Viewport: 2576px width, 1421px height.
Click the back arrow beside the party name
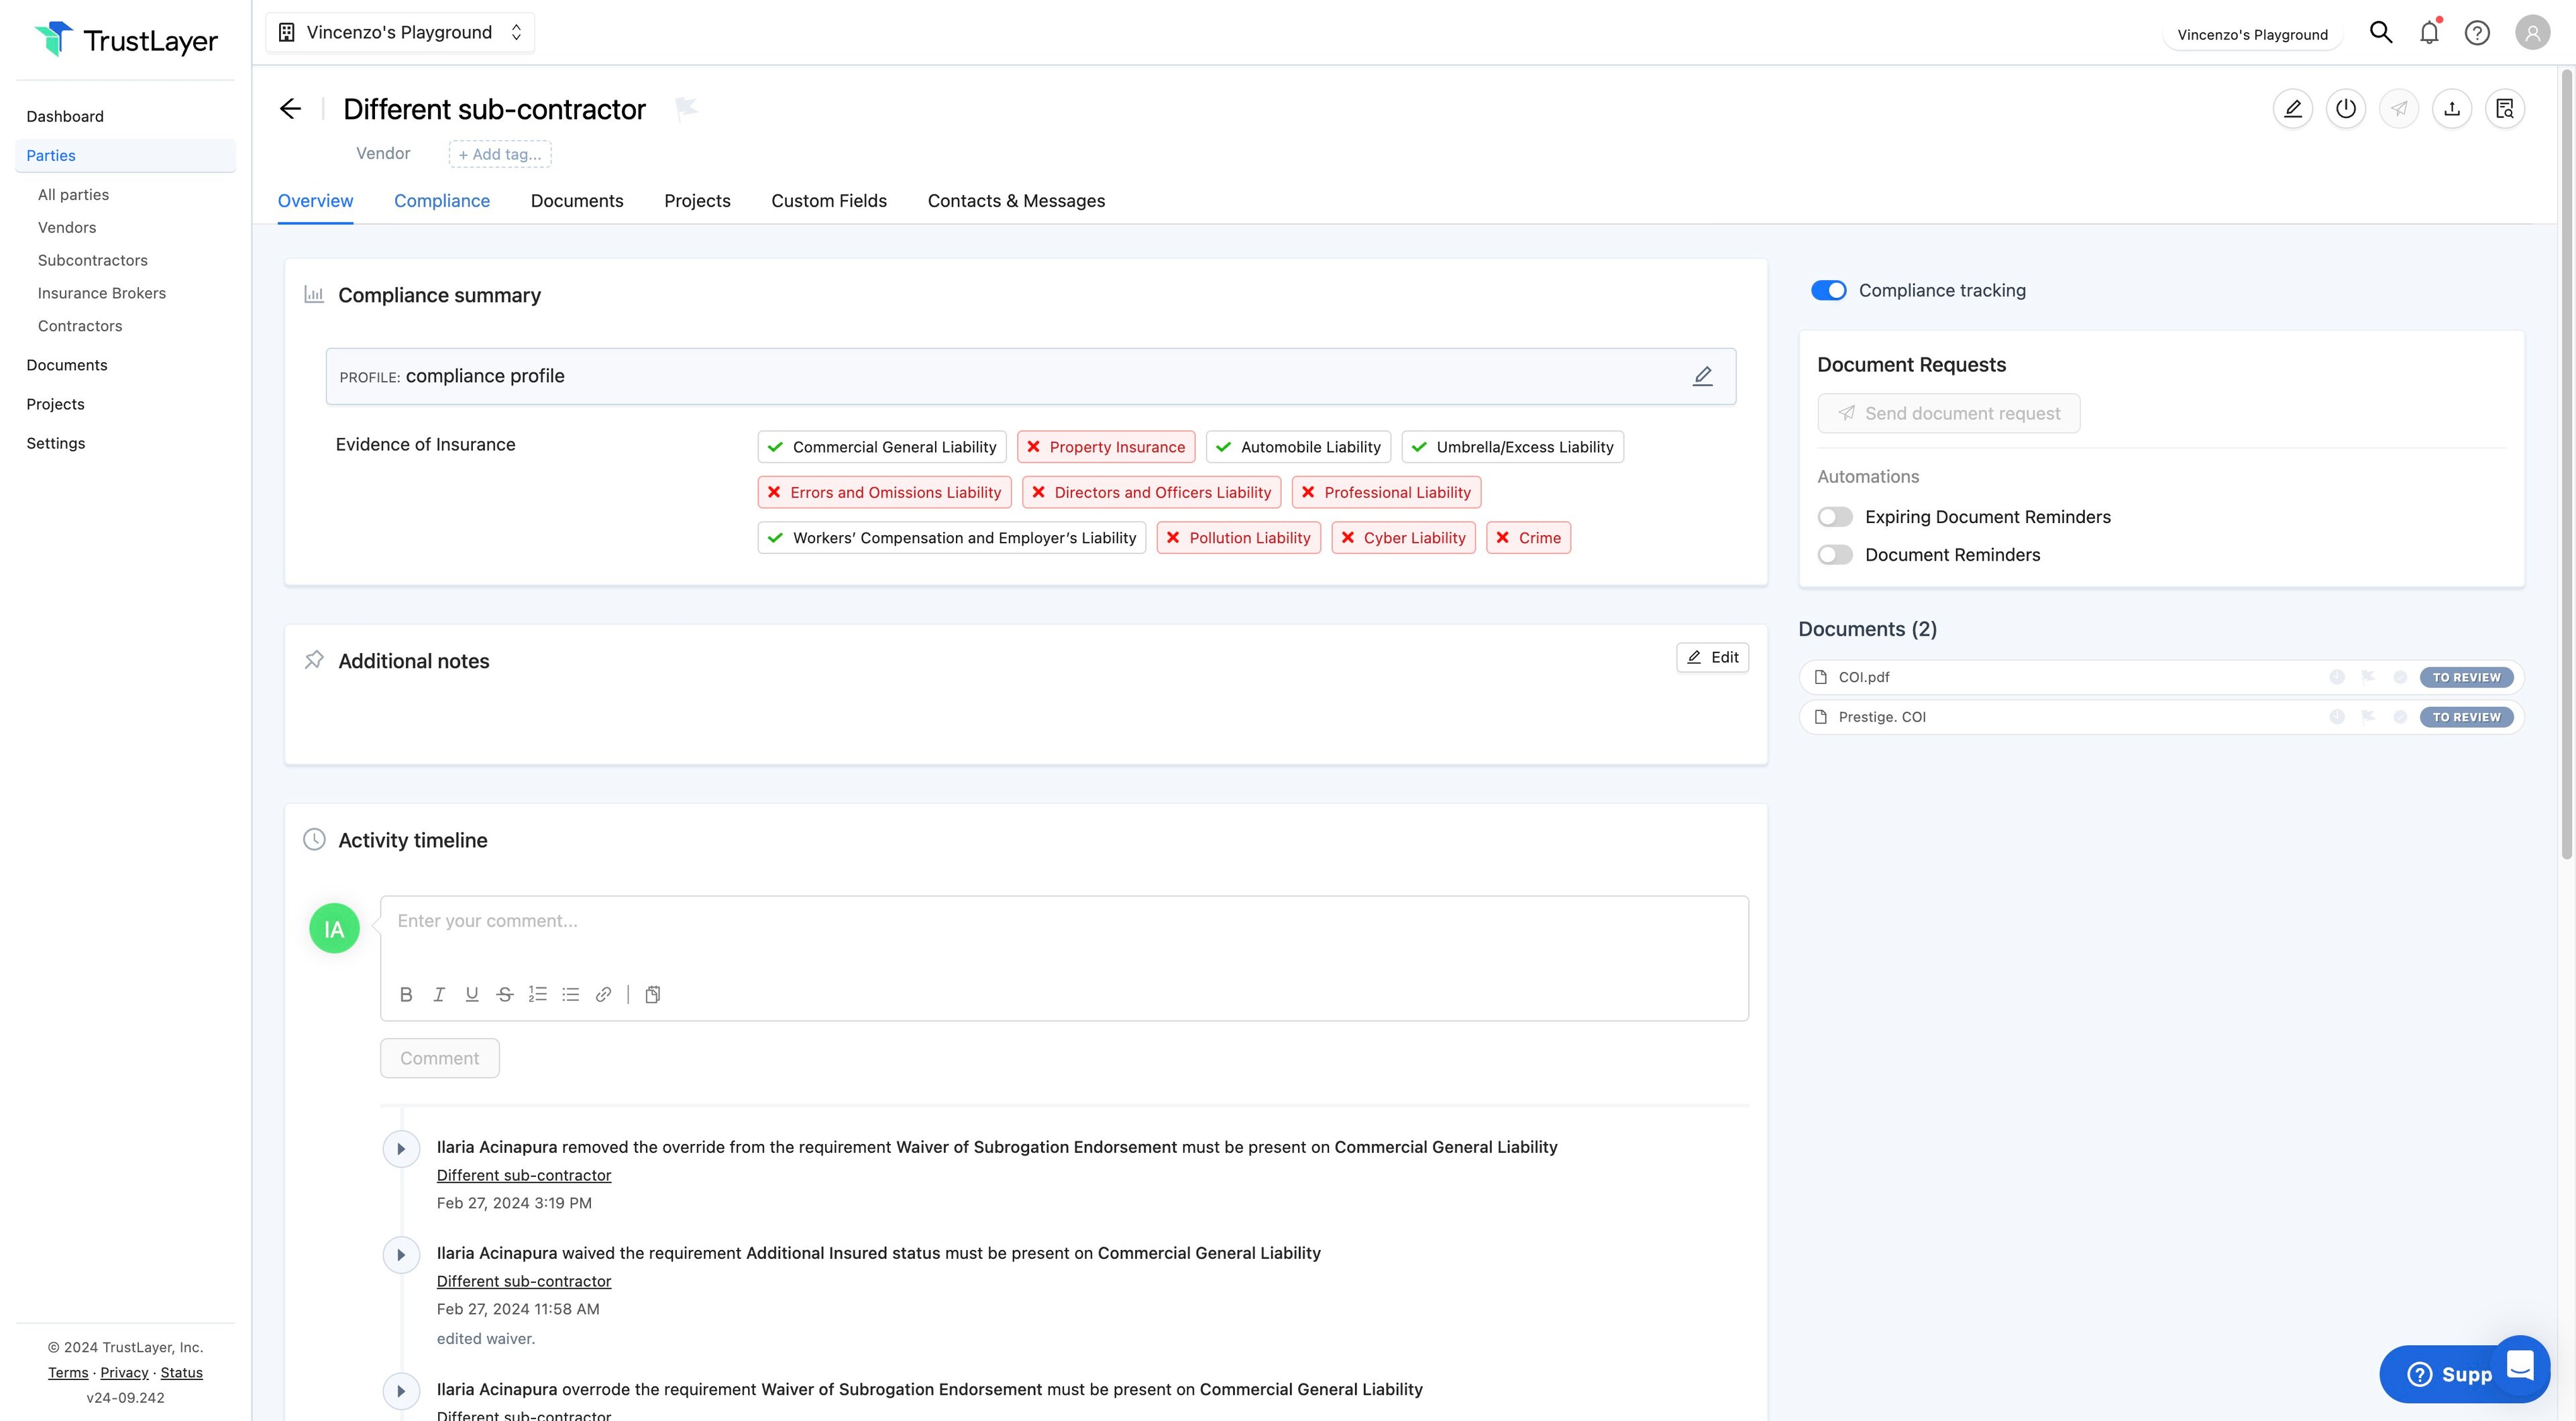tap(290, 109)
